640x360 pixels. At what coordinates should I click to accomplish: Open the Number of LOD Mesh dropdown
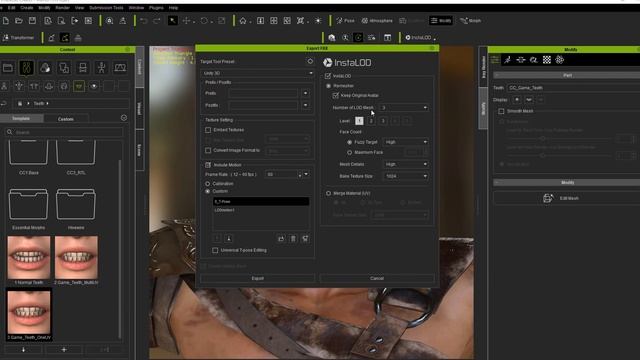point(404,108)
